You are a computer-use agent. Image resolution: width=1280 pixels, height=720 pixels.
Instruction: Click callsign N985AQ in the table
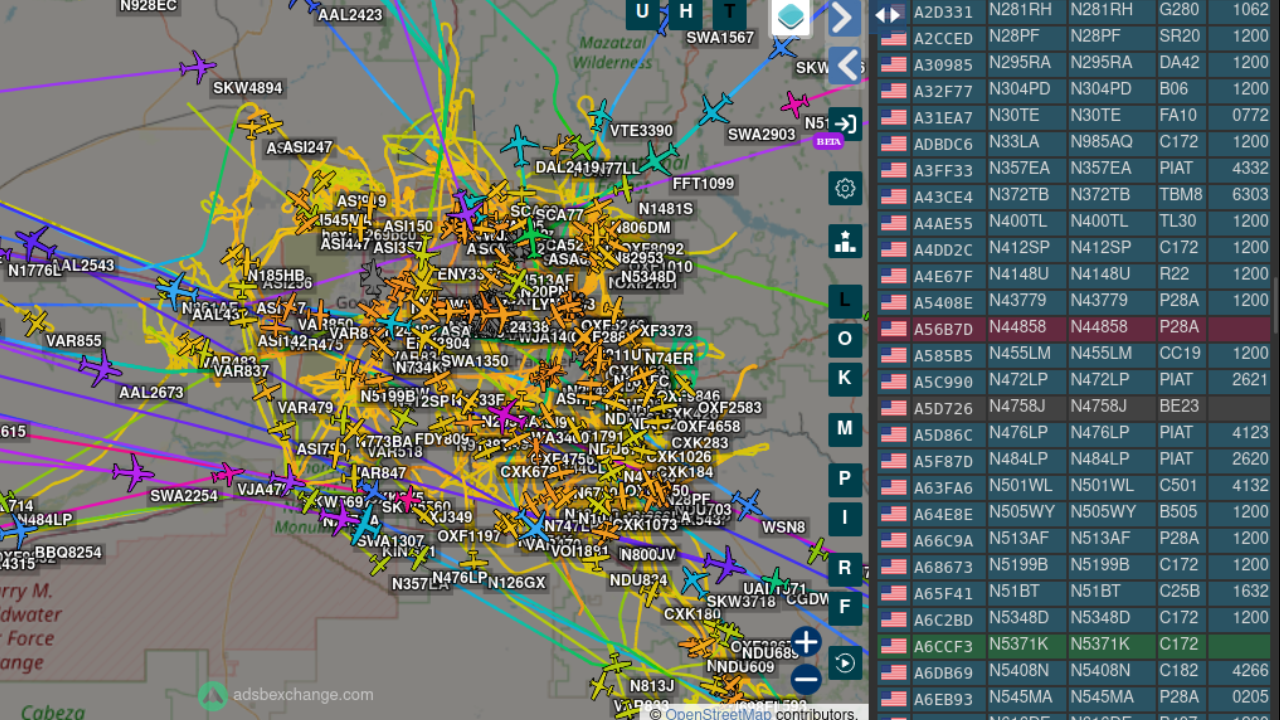1101,143
